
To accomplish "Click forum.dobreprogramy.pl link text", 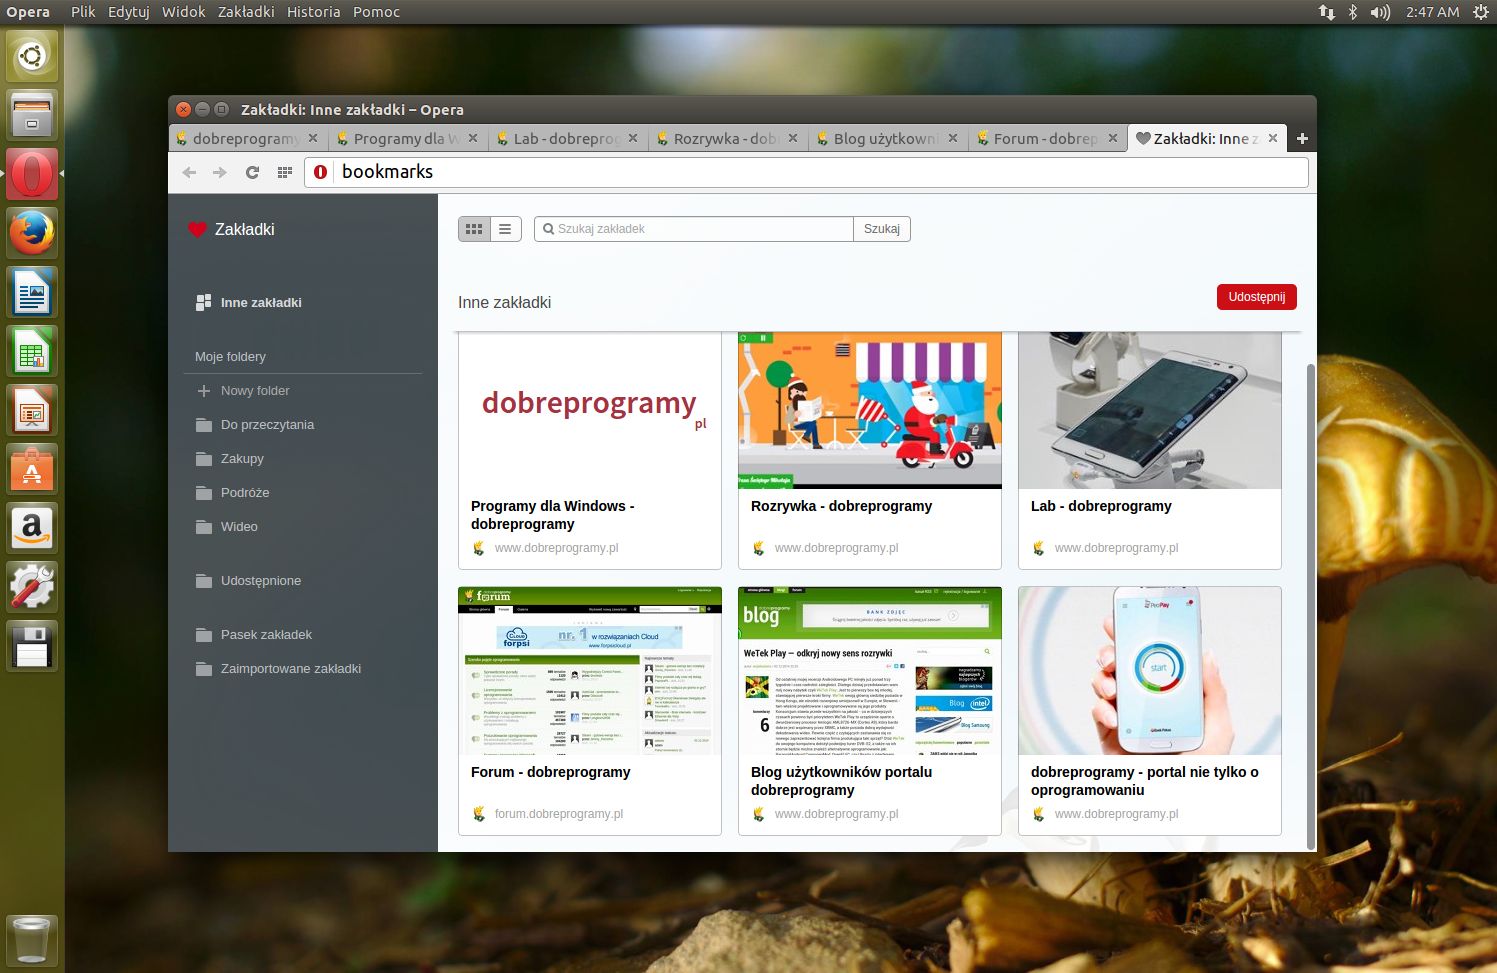I will (559, 814).
